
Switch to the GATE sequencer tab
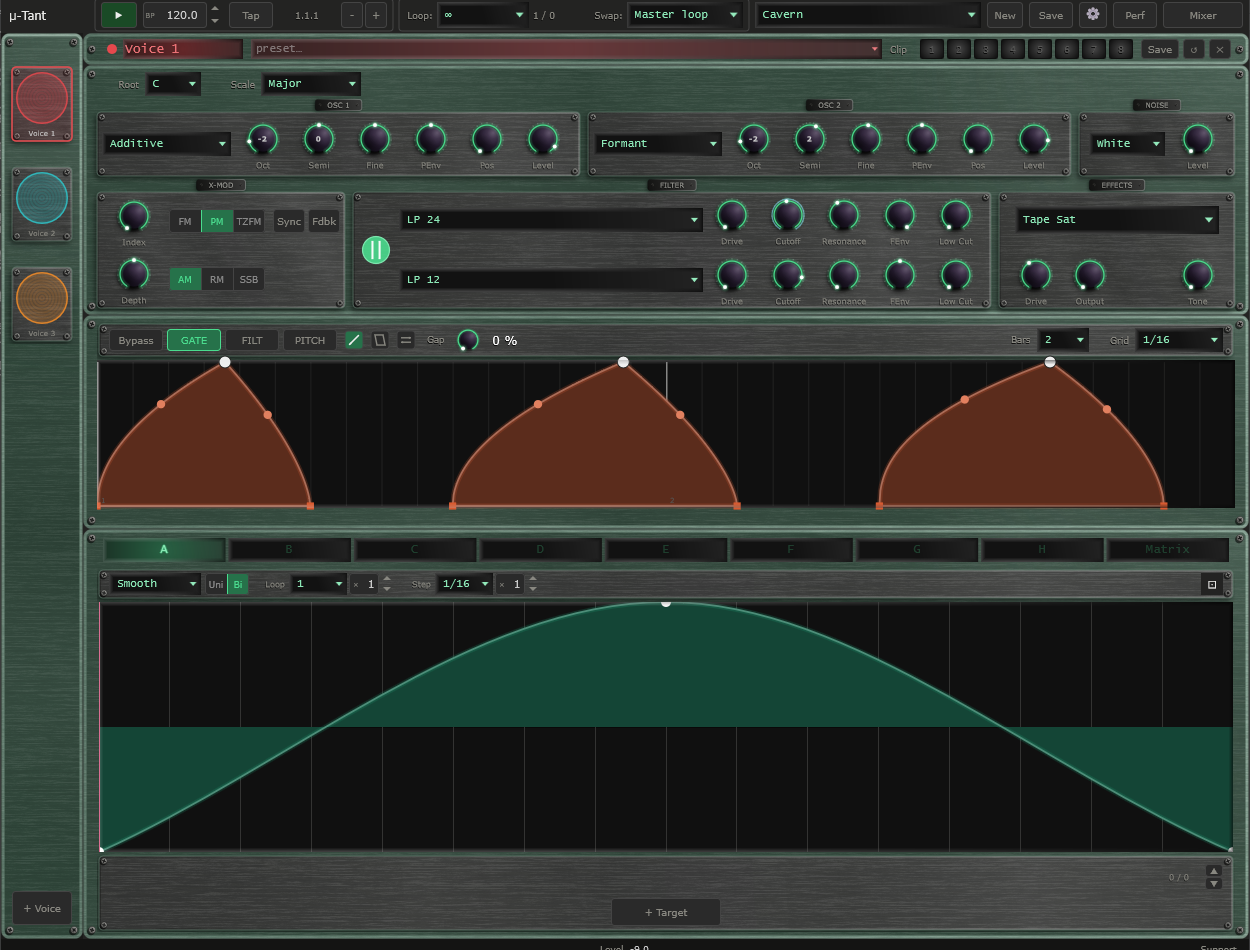click(x=194, y=340)
